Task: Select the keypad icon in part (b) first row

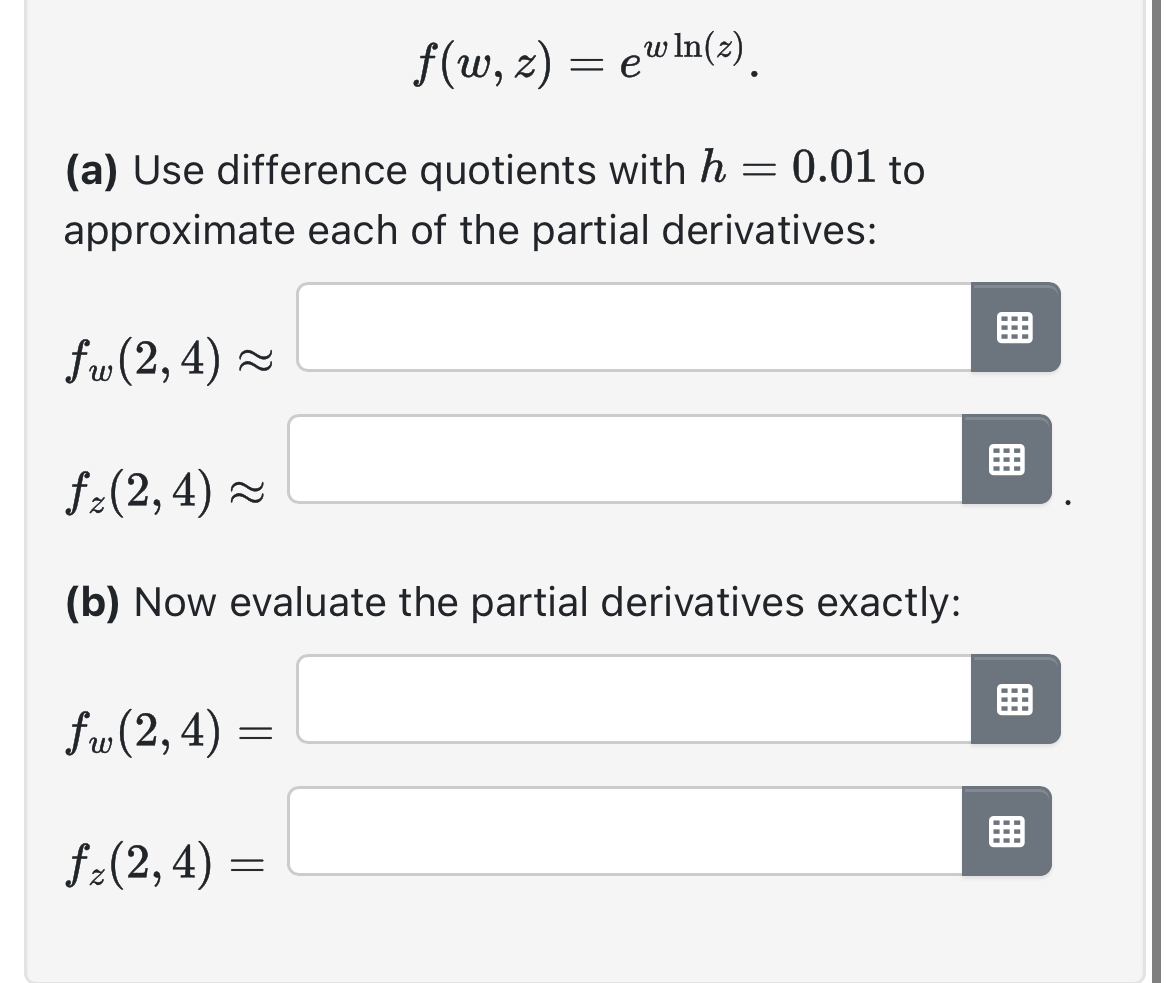Action: point(1016,700)
